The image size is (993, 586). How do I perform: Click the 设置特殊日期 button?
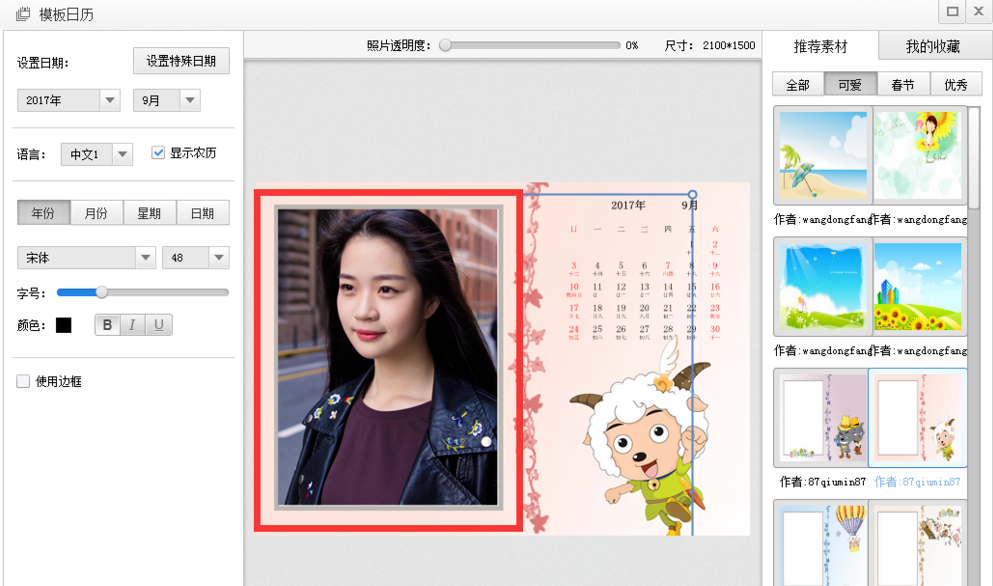[181, 61]
